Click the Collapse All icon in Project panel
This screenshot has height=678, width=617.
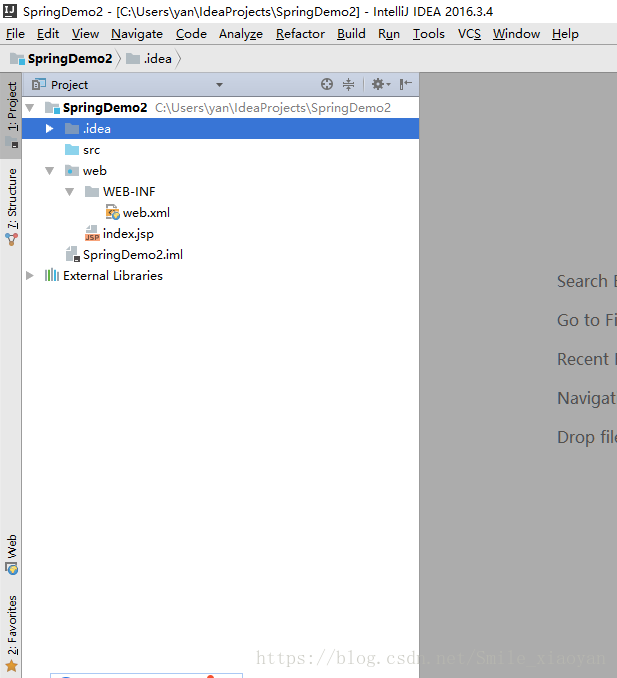[x=348, y=84]
